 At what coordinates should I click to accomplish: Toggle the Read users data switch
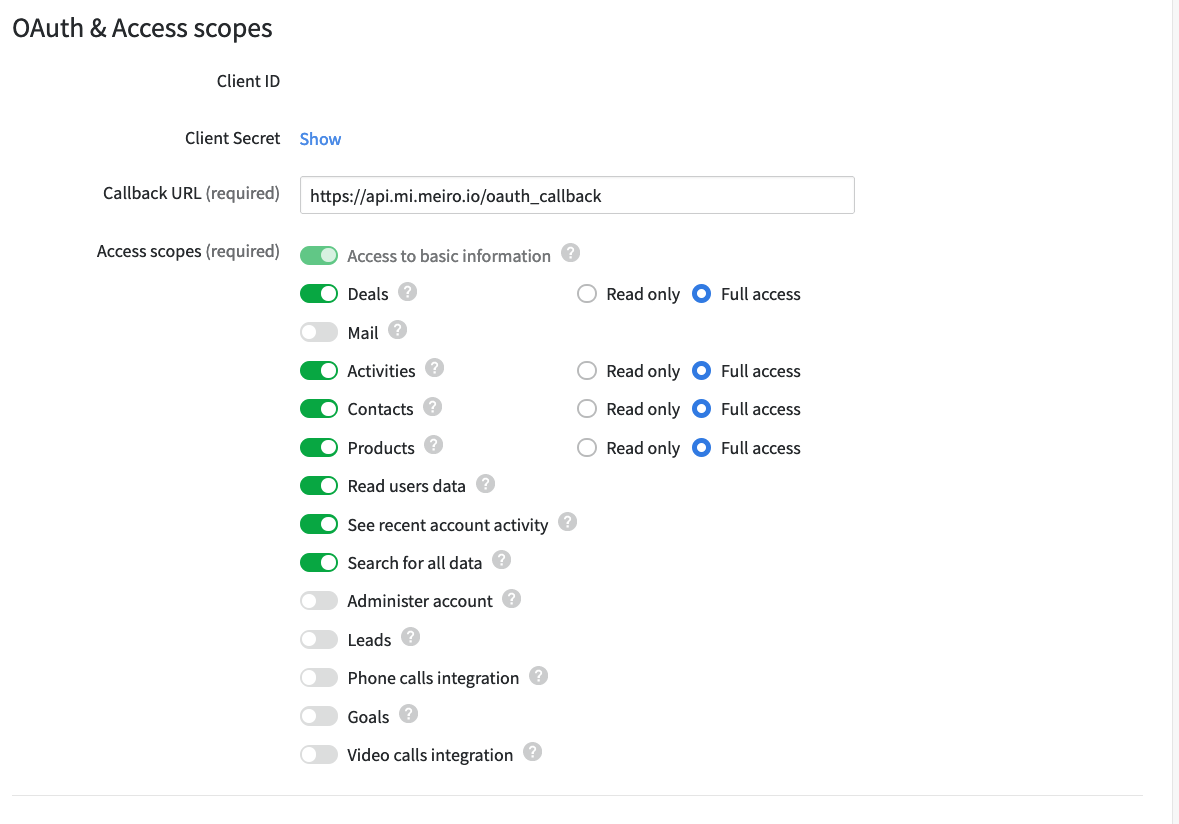coord(319,486)
